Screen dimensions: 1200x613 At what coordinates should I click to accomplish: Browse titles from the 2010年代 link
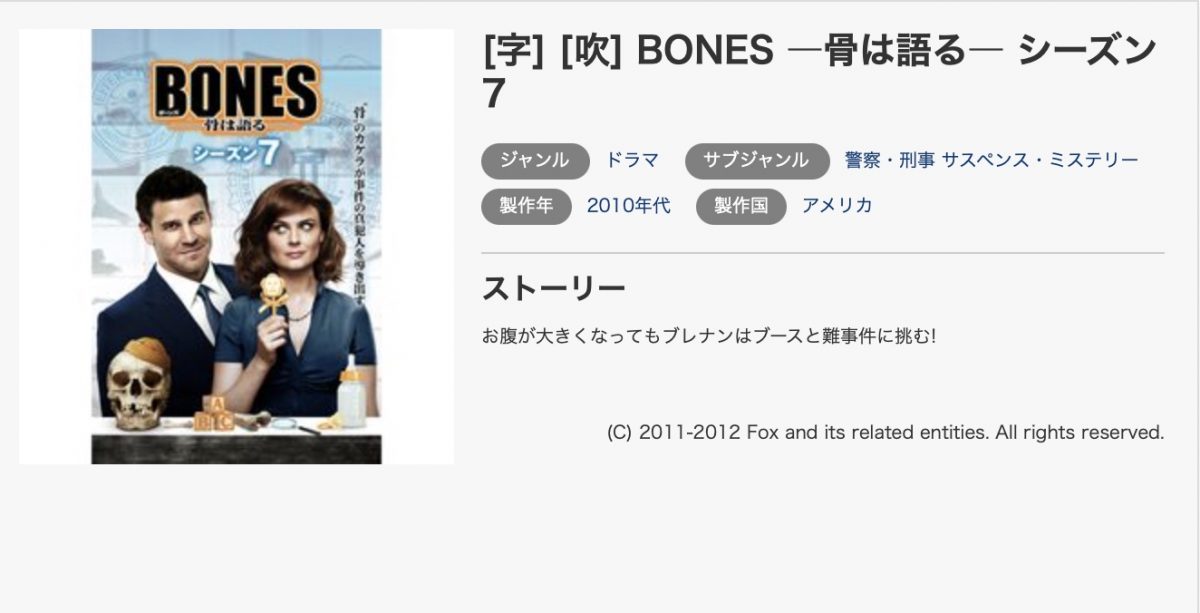[628, 206]
